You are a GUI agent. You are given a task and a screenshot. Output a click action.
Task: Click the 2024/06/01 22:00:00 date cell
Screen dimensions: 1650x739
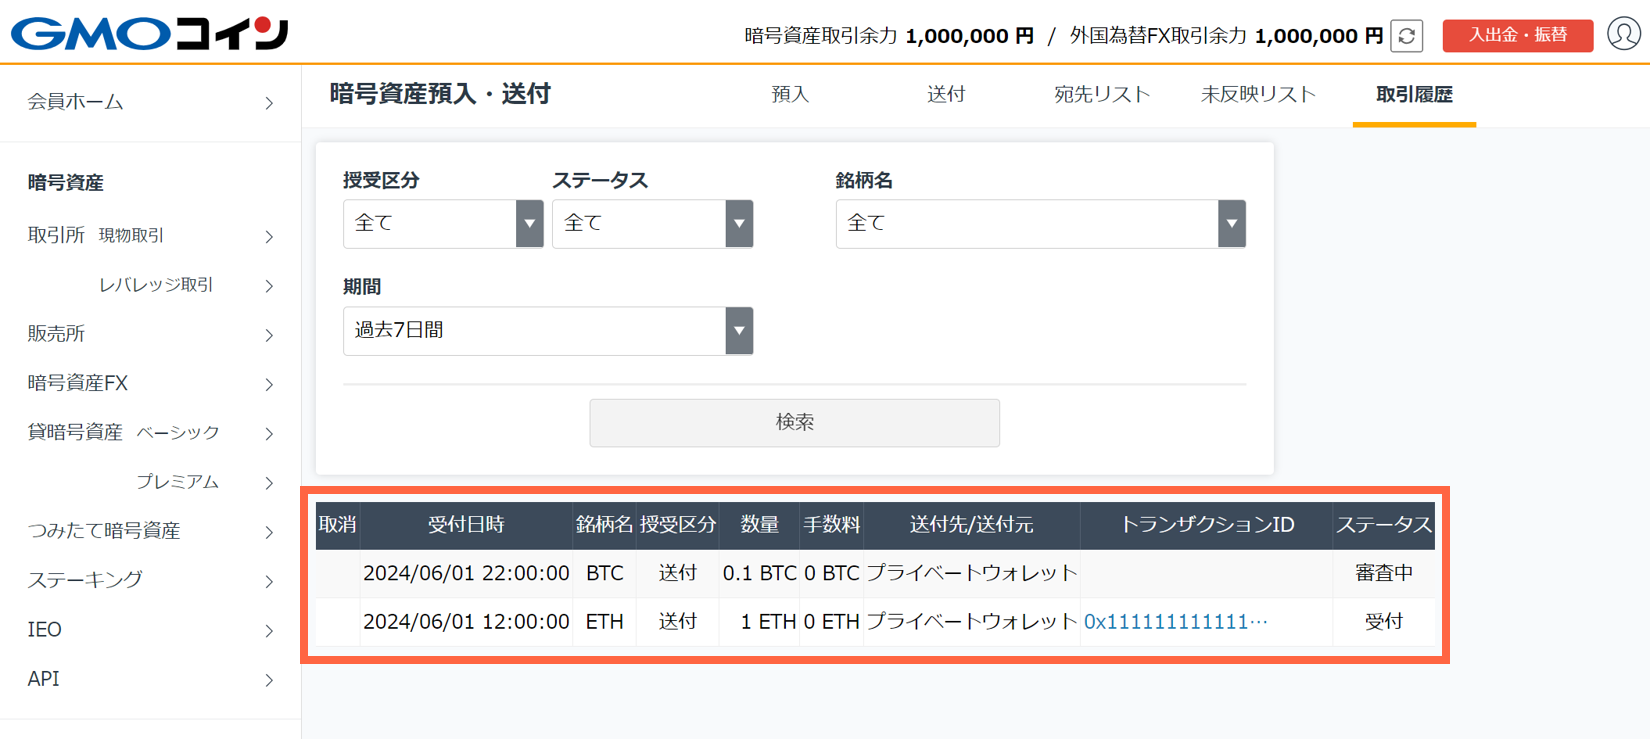coord(466,573)
